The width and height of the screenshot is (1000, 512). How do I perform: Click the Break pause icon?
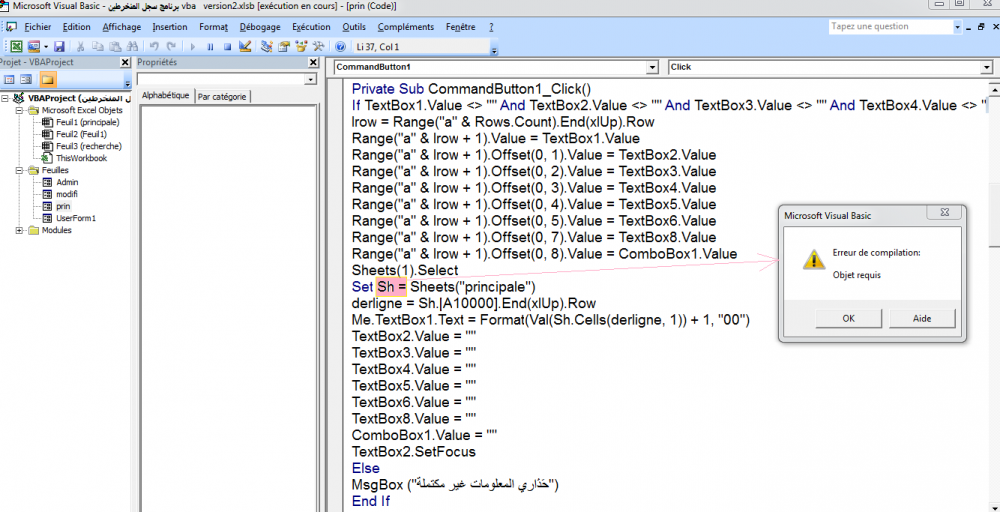point(210,47)
